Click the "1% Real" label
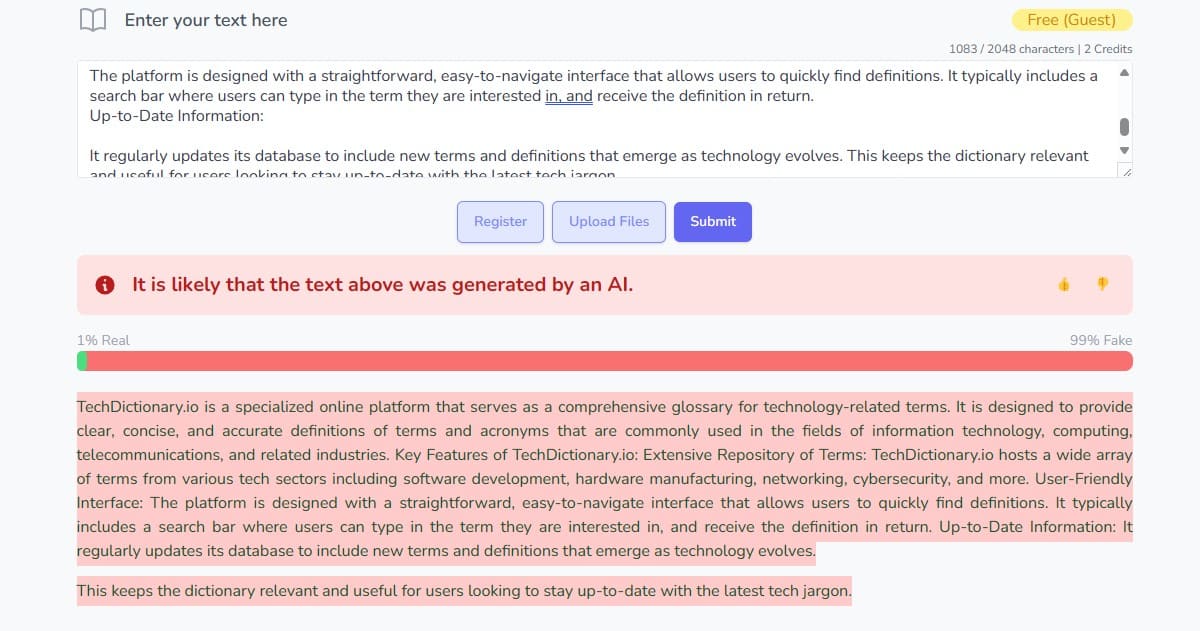The height and width of the screenshot is (631, 1200). click(x=103, y=340)
